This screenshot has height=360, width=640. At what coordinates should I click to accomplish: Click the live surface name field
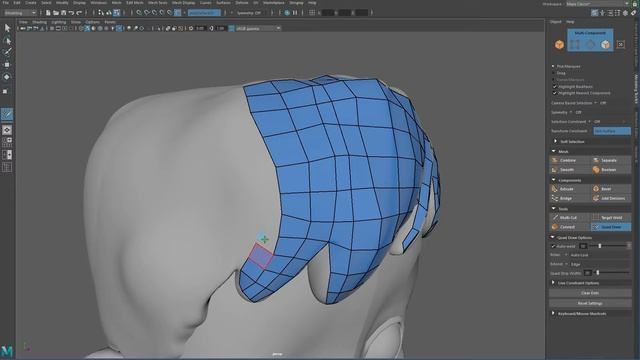coord(204,13)
